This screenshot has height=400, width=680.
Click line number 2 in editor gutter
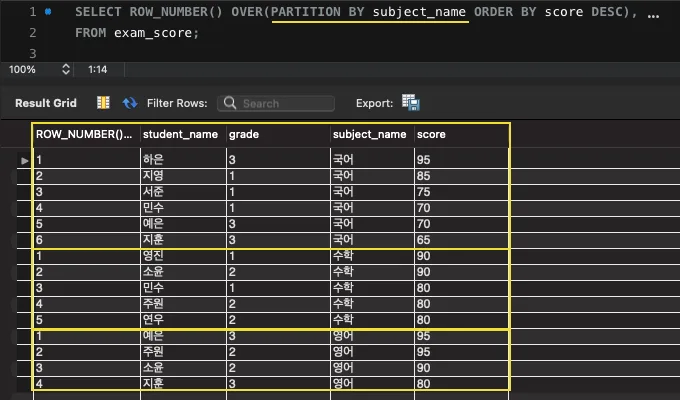33,33
